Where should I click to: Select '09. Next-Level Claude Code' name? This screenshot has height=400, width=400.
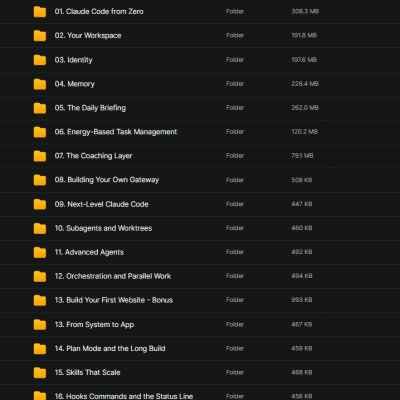tap(101, 204)
